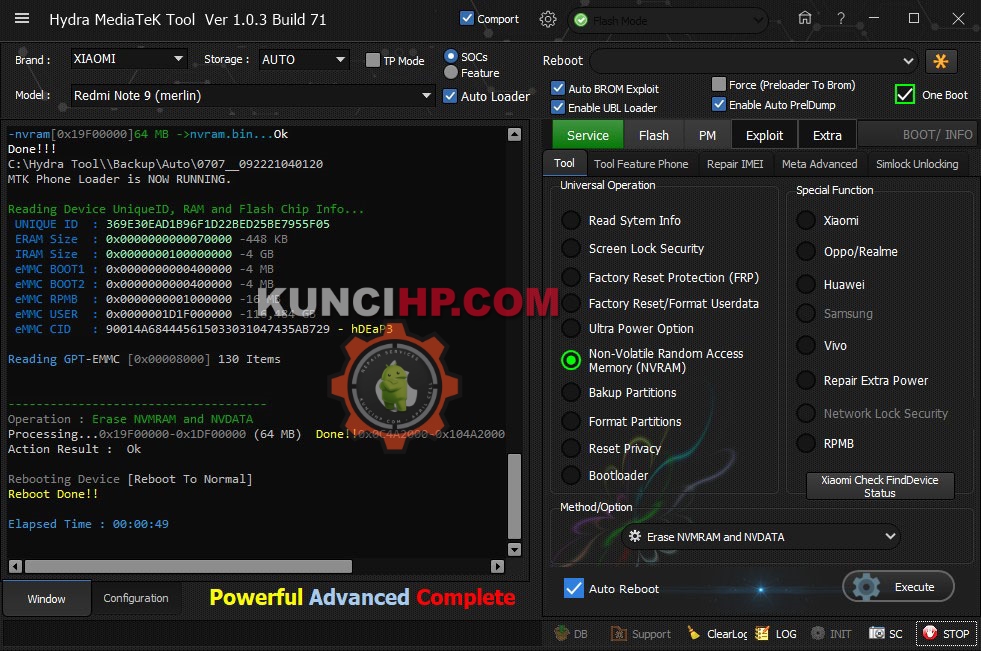Viewport: 981px width, 651px height.
Task: Enable TP Mode checkbox
Action: pyautogui.click(x=373, y=60)
